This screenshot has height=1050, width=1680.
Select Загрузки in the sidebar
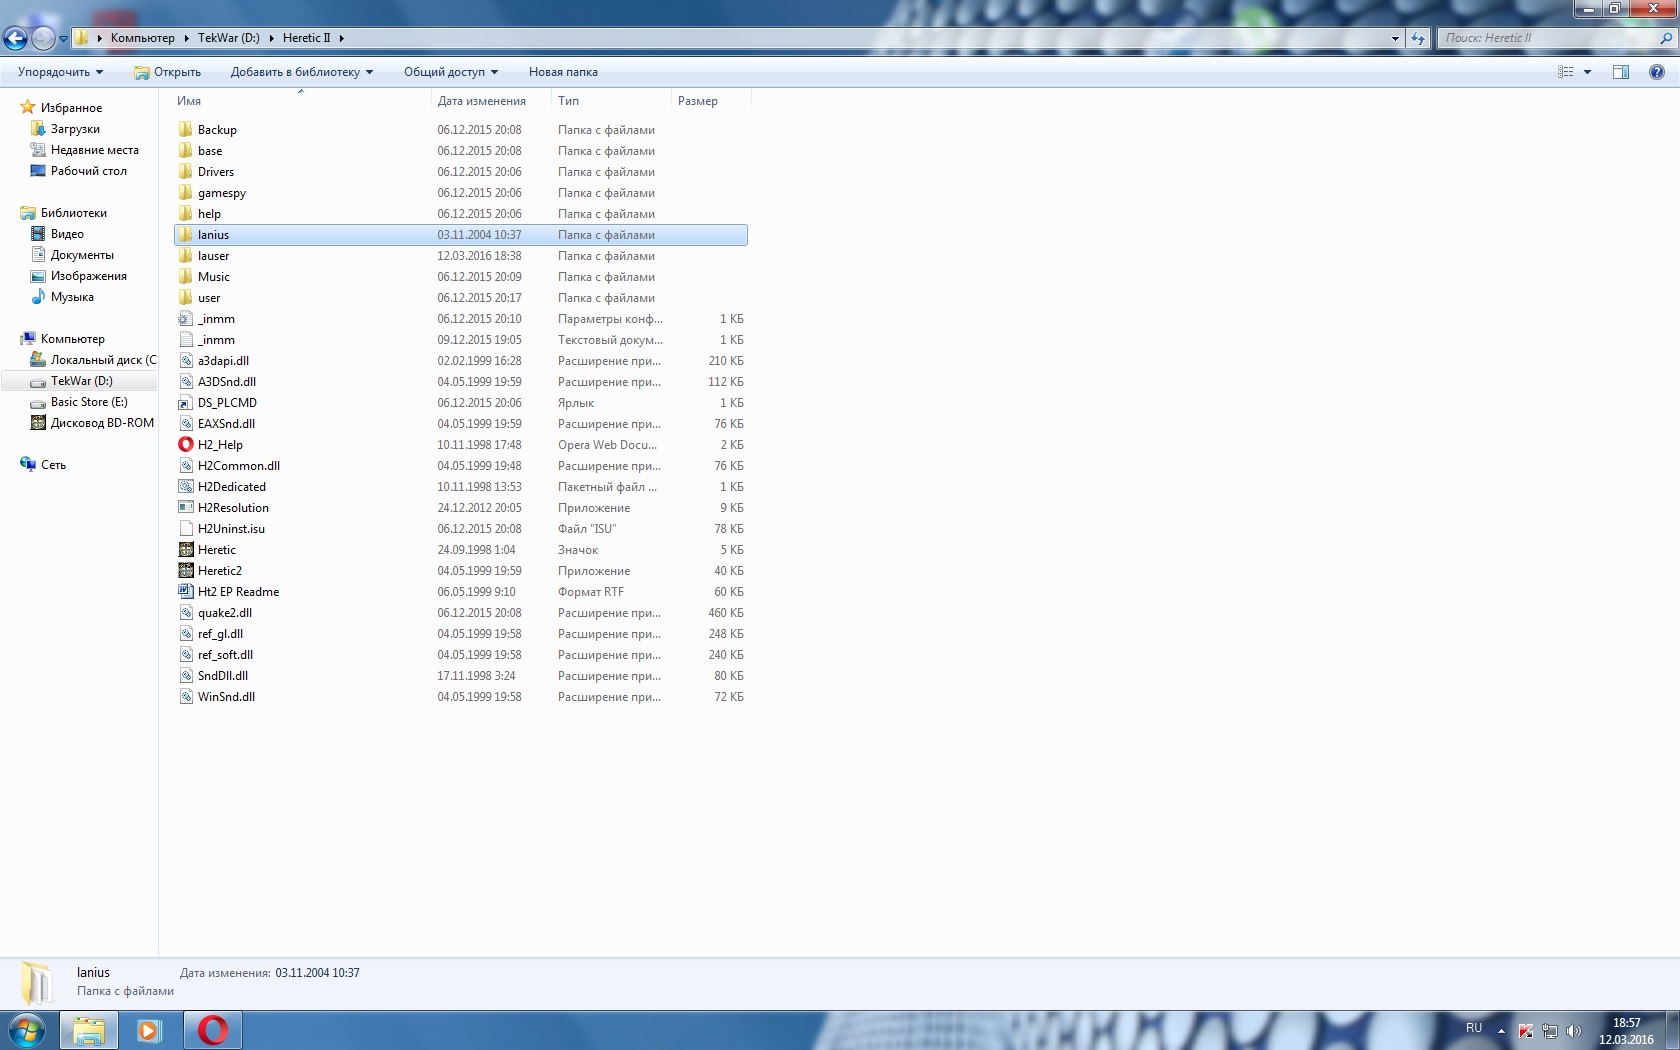75,129
